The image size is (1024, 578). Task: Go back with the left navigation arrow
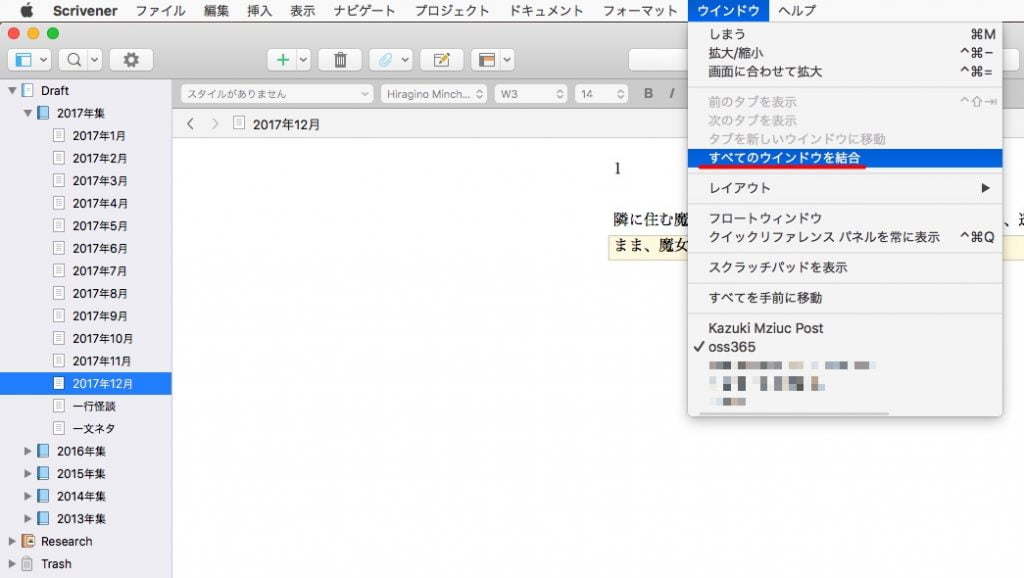[190, 123]
